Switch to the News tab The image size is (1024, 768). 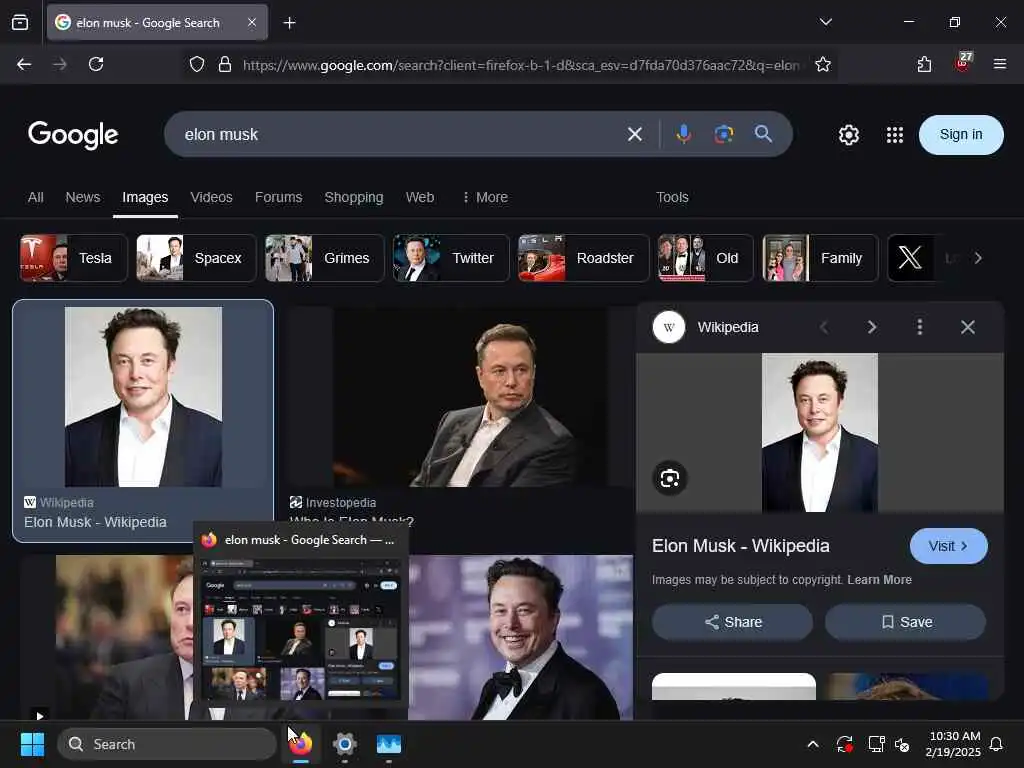point(83,197)
